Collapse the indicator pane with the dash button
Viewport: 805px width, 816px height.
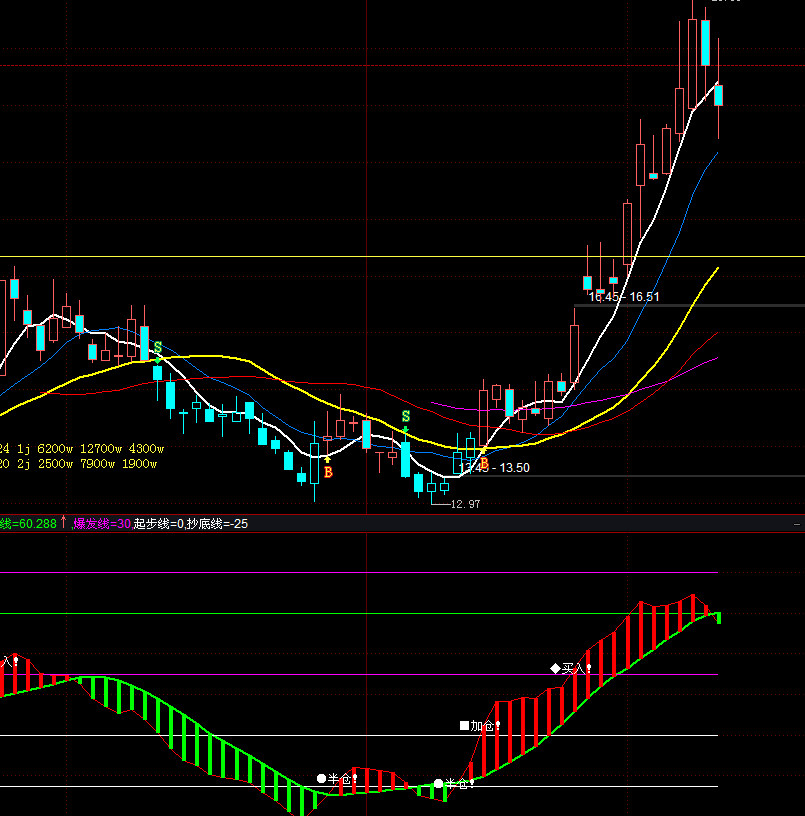point(797,524)
